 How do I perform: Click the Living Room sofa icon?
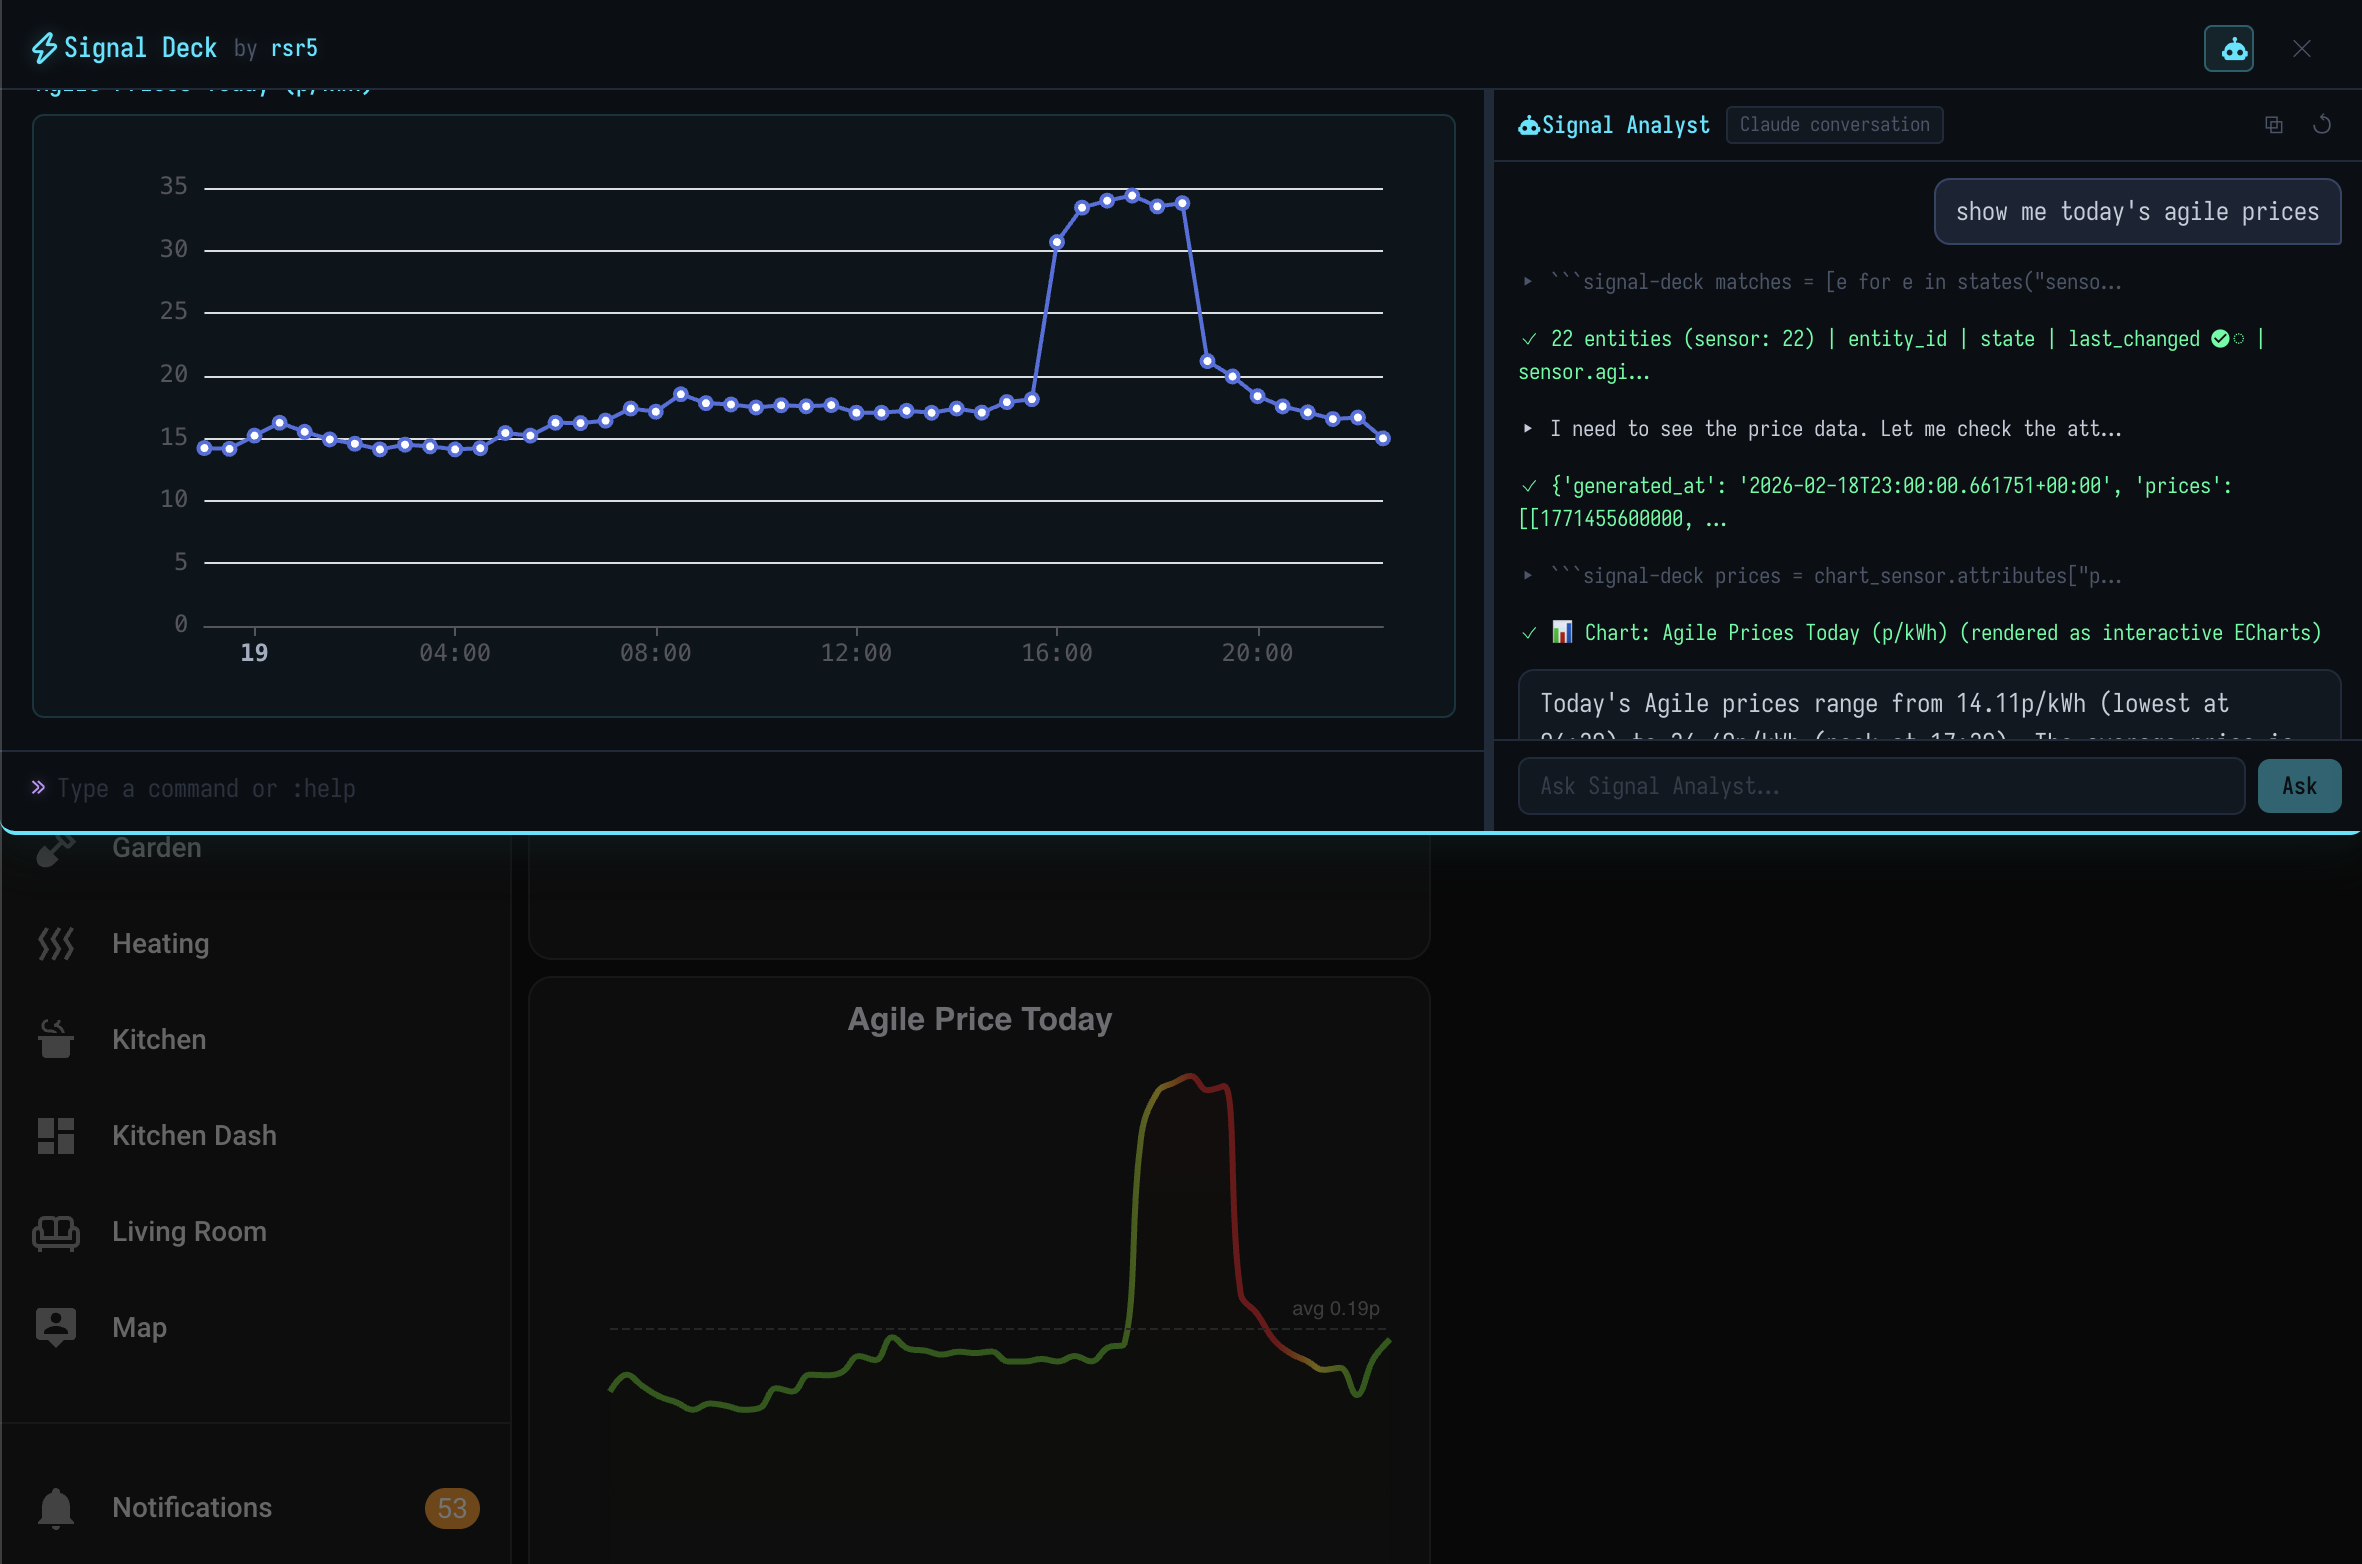pos(55,1231)
